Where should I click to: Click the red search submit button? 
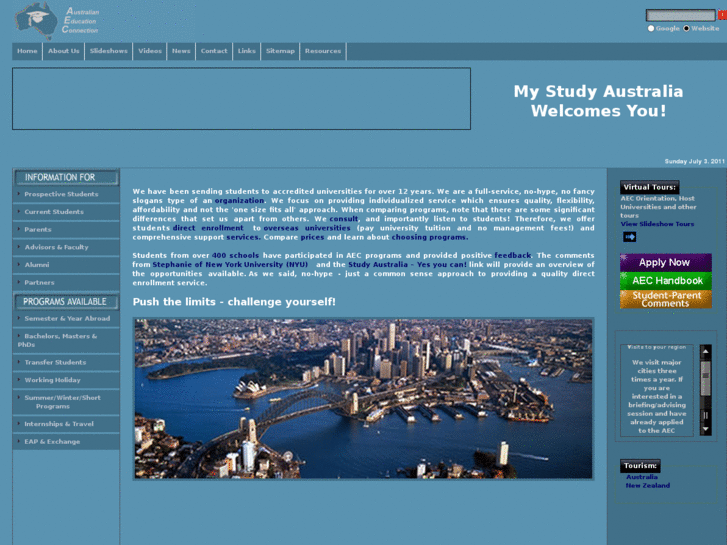click(722, 15)
